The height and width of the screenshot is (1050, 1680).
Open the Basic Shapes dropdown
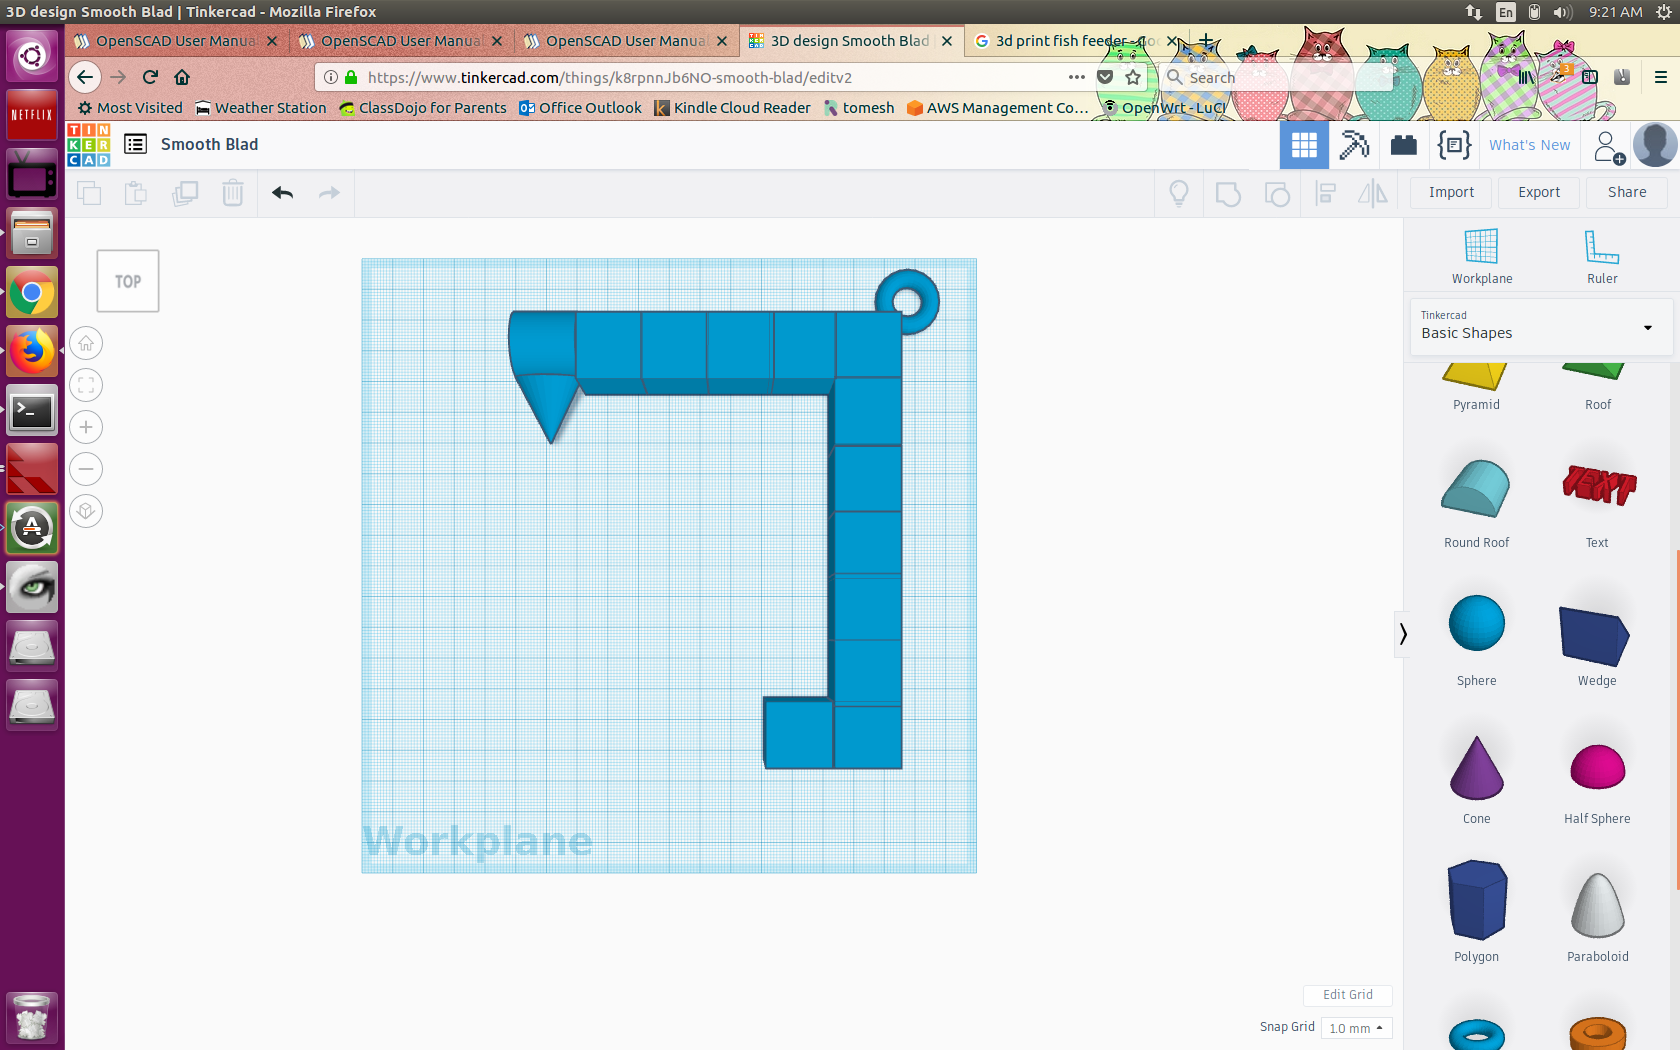[1538, 327]
